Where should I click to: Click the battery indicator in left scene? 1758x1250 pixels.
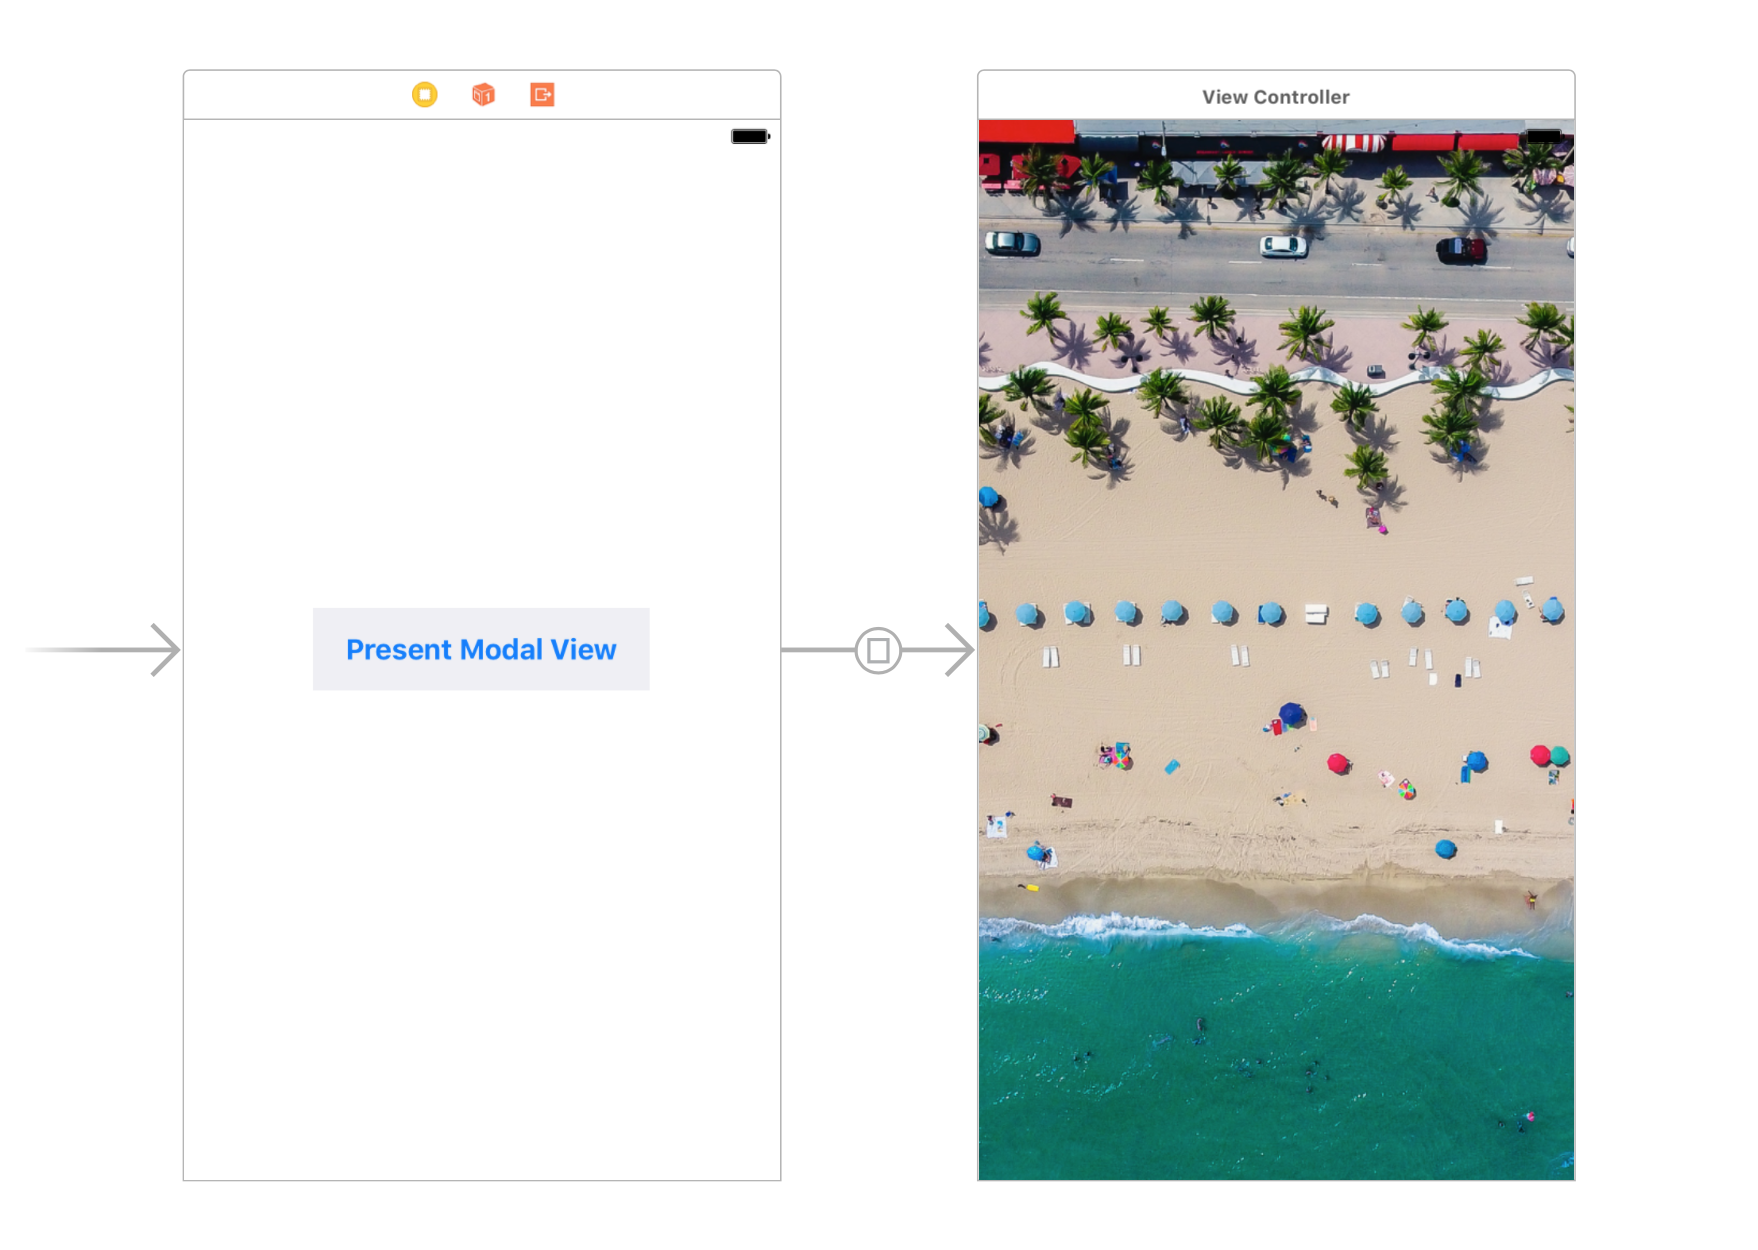(x=750, y=136)
